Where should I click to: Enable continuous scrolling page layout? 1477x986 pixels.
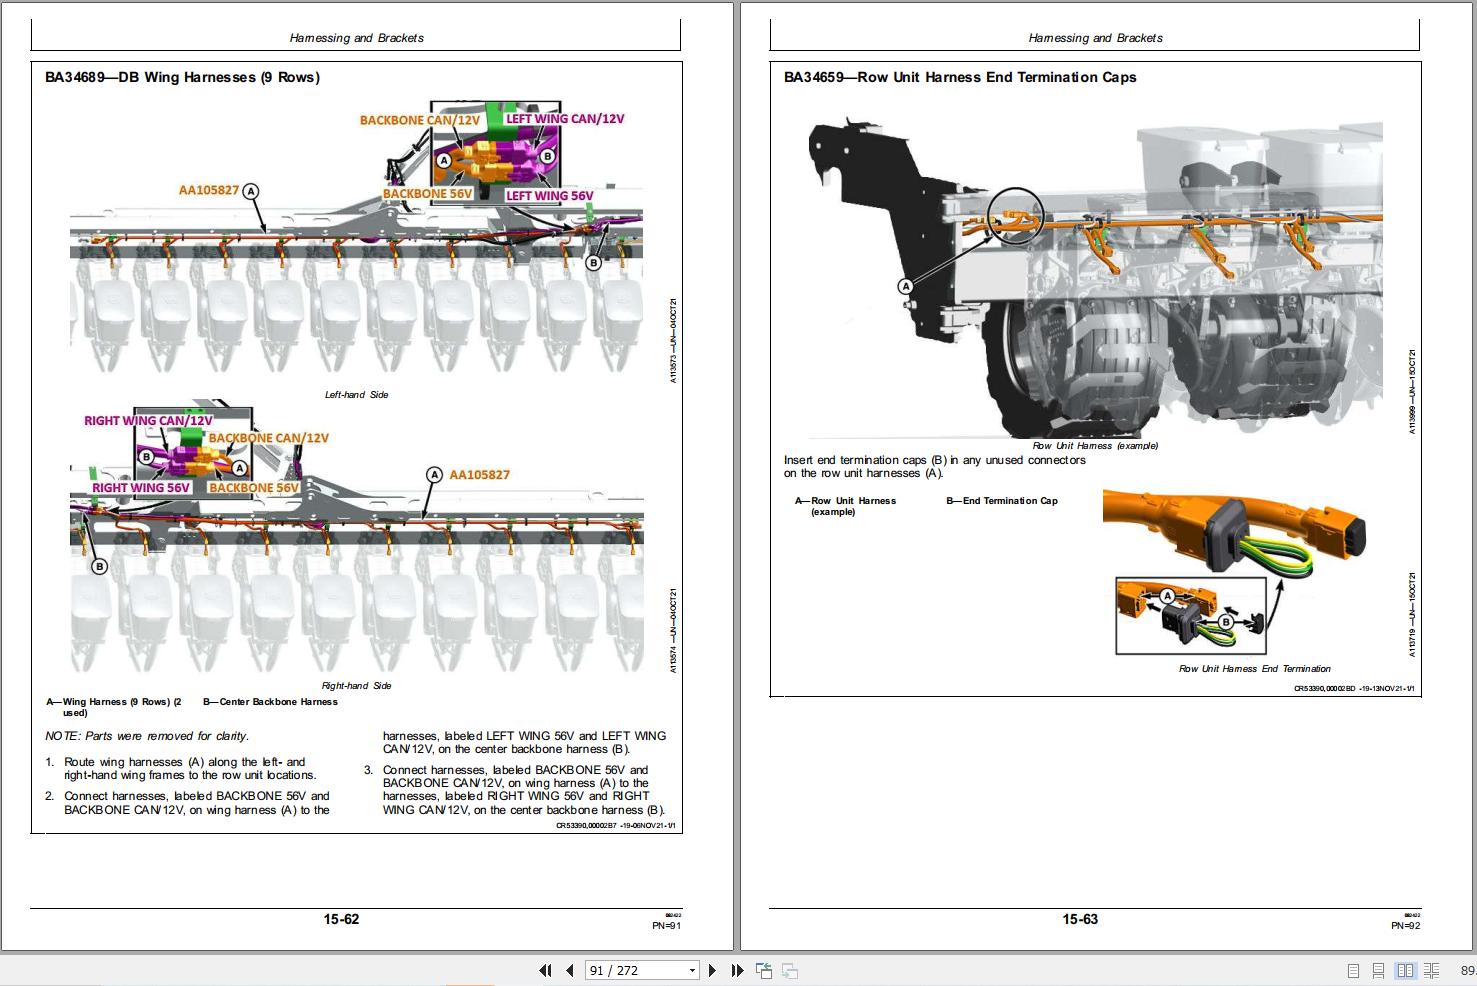1378,970
